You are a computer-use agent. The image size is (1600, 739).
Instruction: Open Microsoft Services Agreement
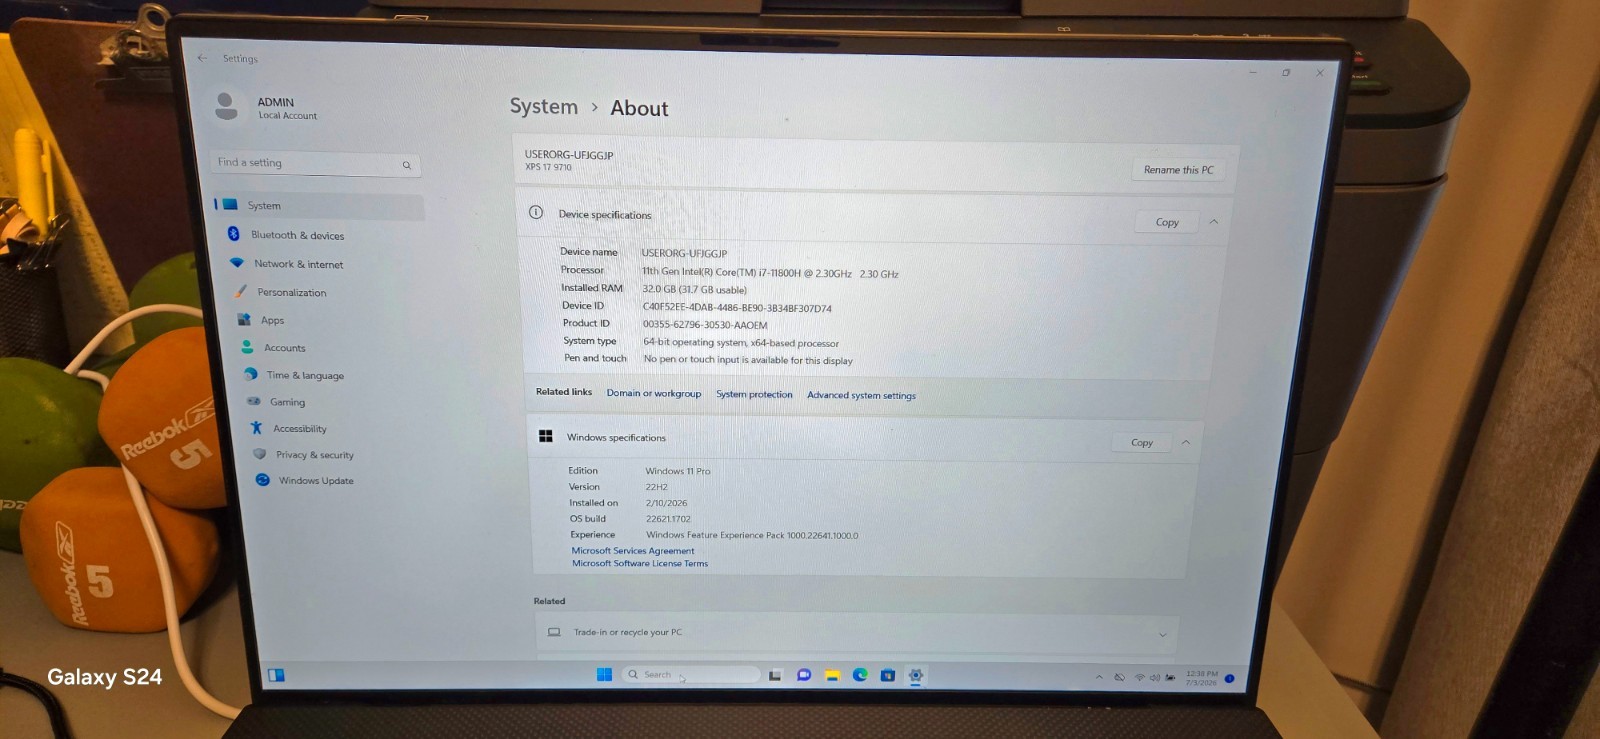(633, 550)
